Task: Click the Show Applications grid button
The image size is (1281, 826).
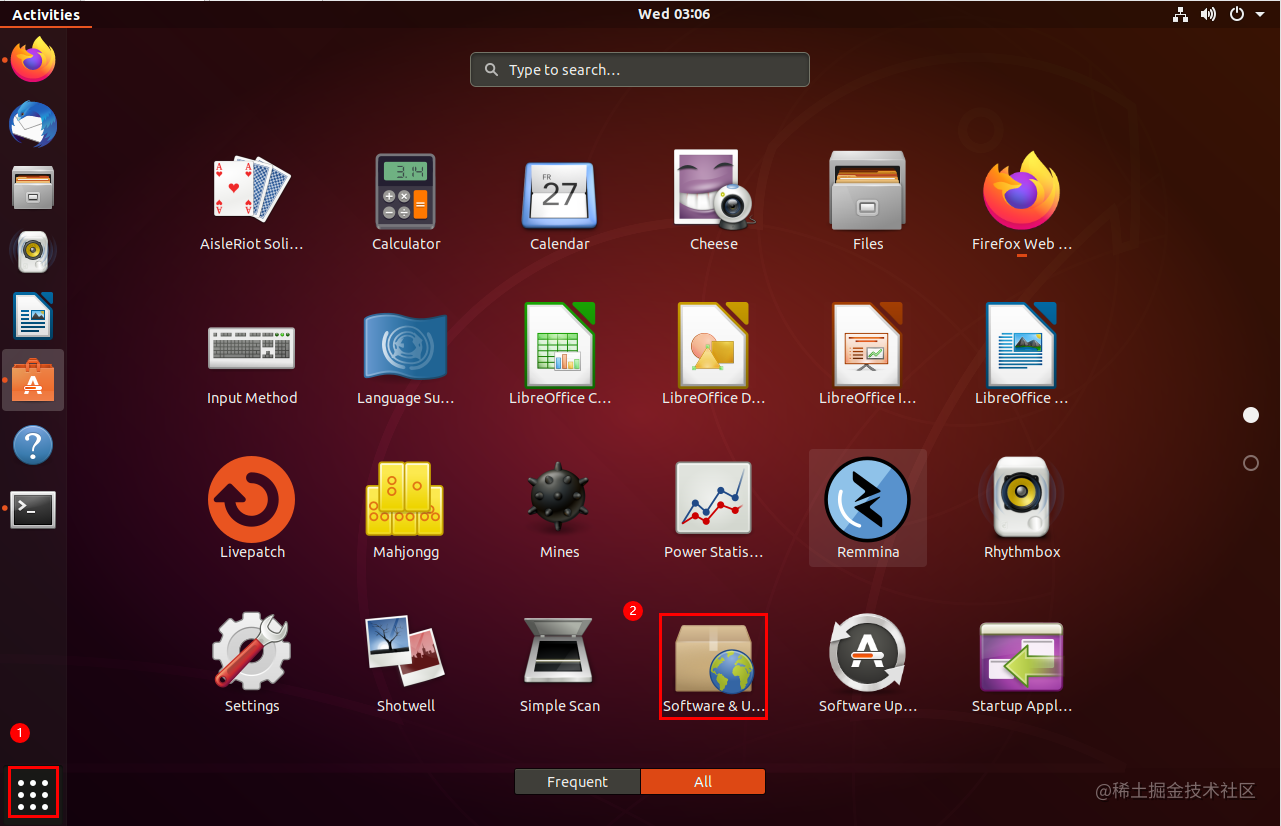Action: tap(33, 792)
